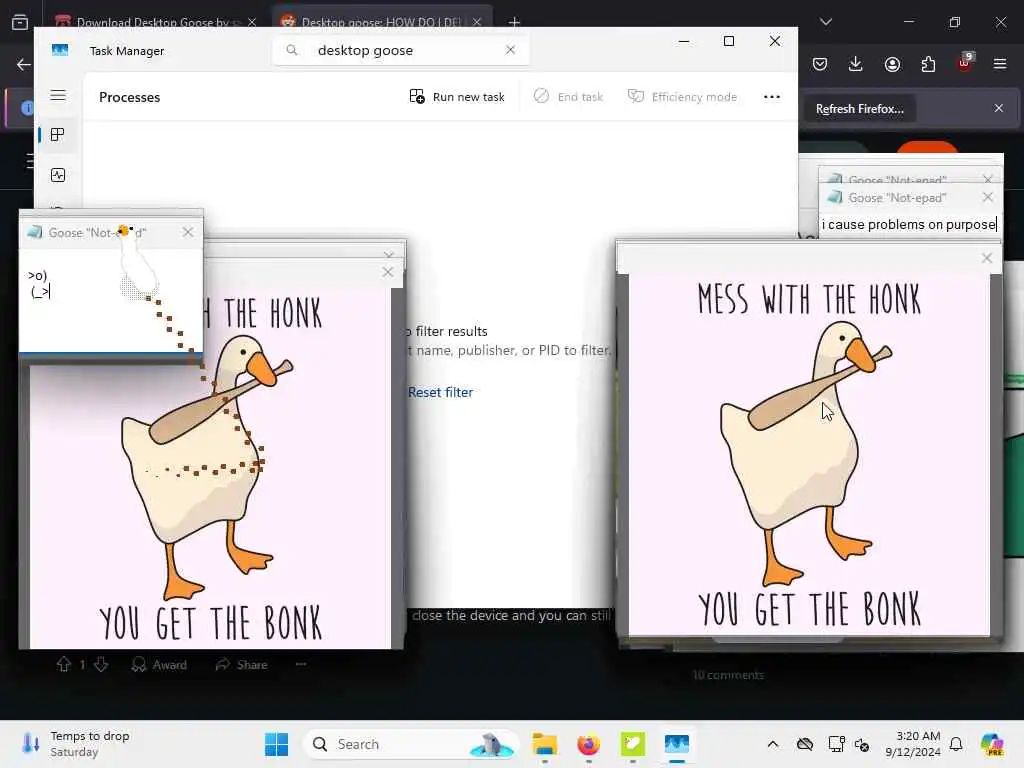1024x768 pixels.
Task: Open the Performance page icon in sidebar
Action: pos(57,174)
